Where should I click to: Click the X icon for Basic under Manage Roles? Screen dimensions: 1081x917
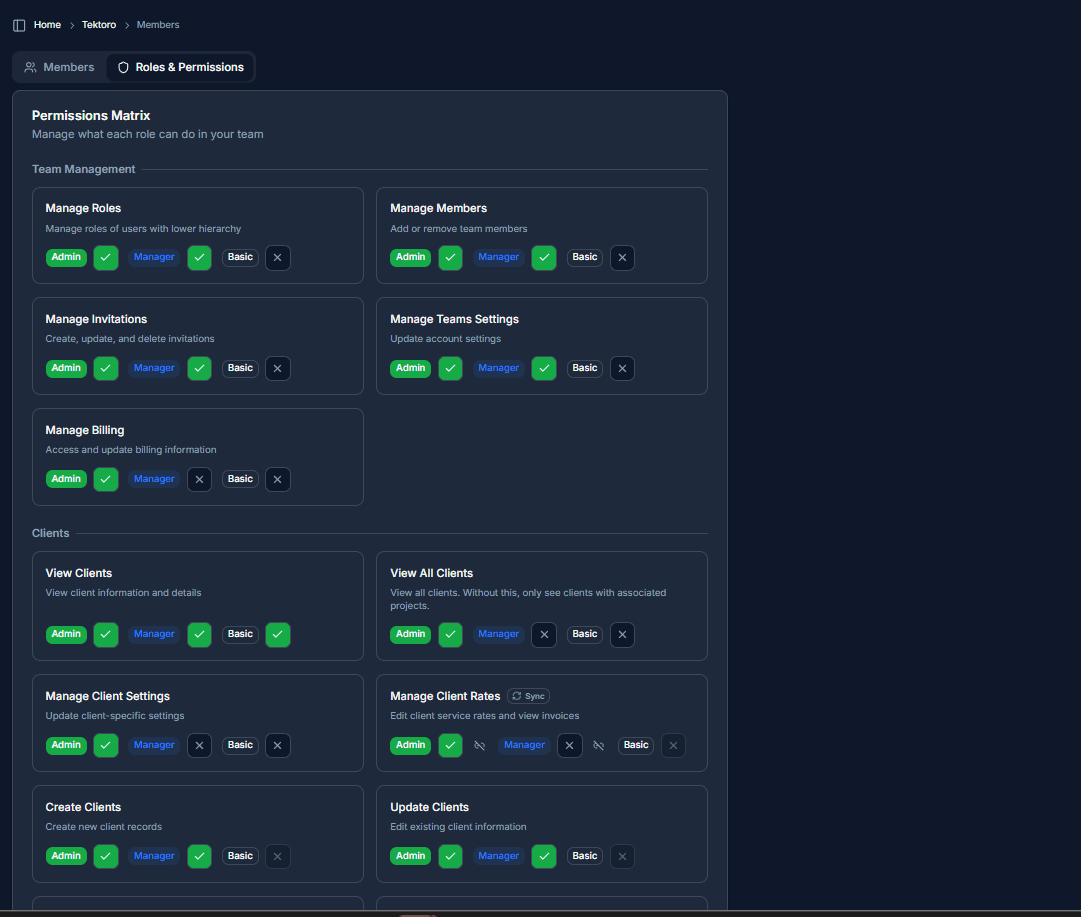(x=278, y=258)
